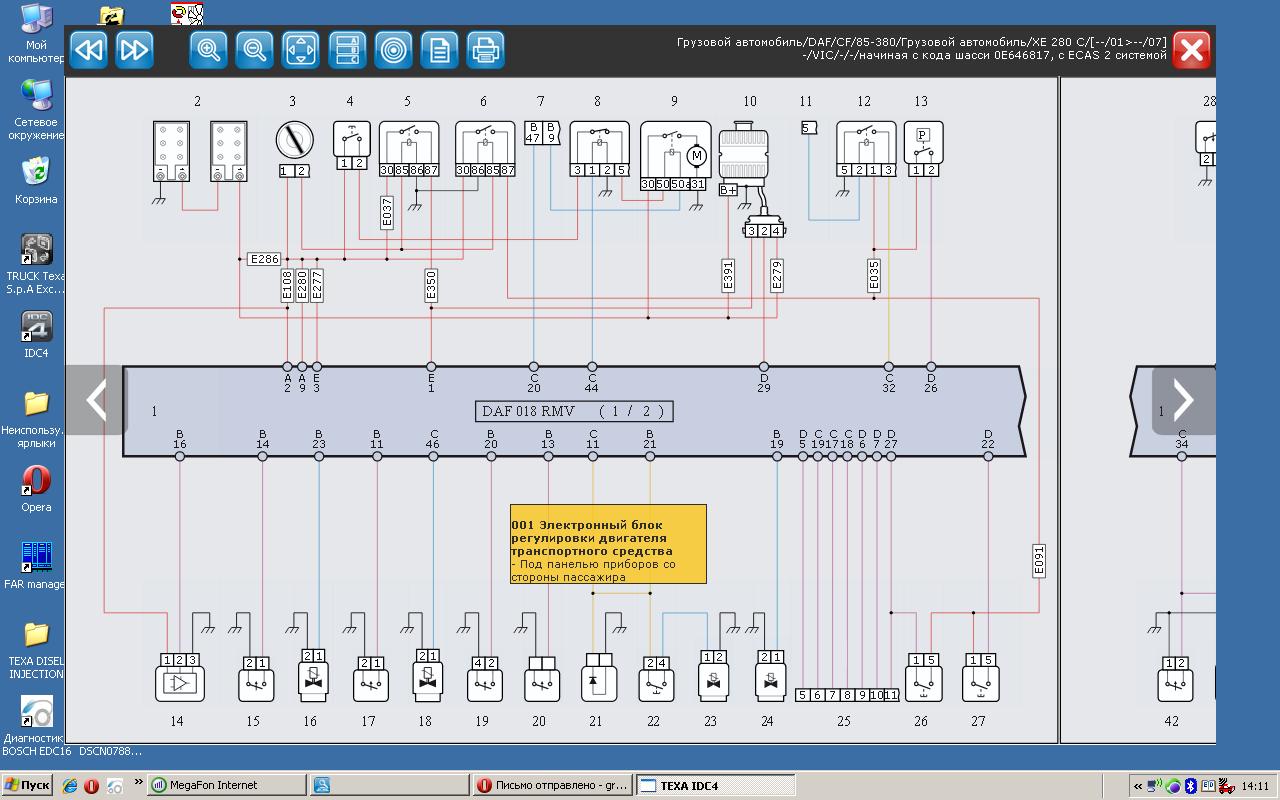Select relay component number 5

click(408, 150)
